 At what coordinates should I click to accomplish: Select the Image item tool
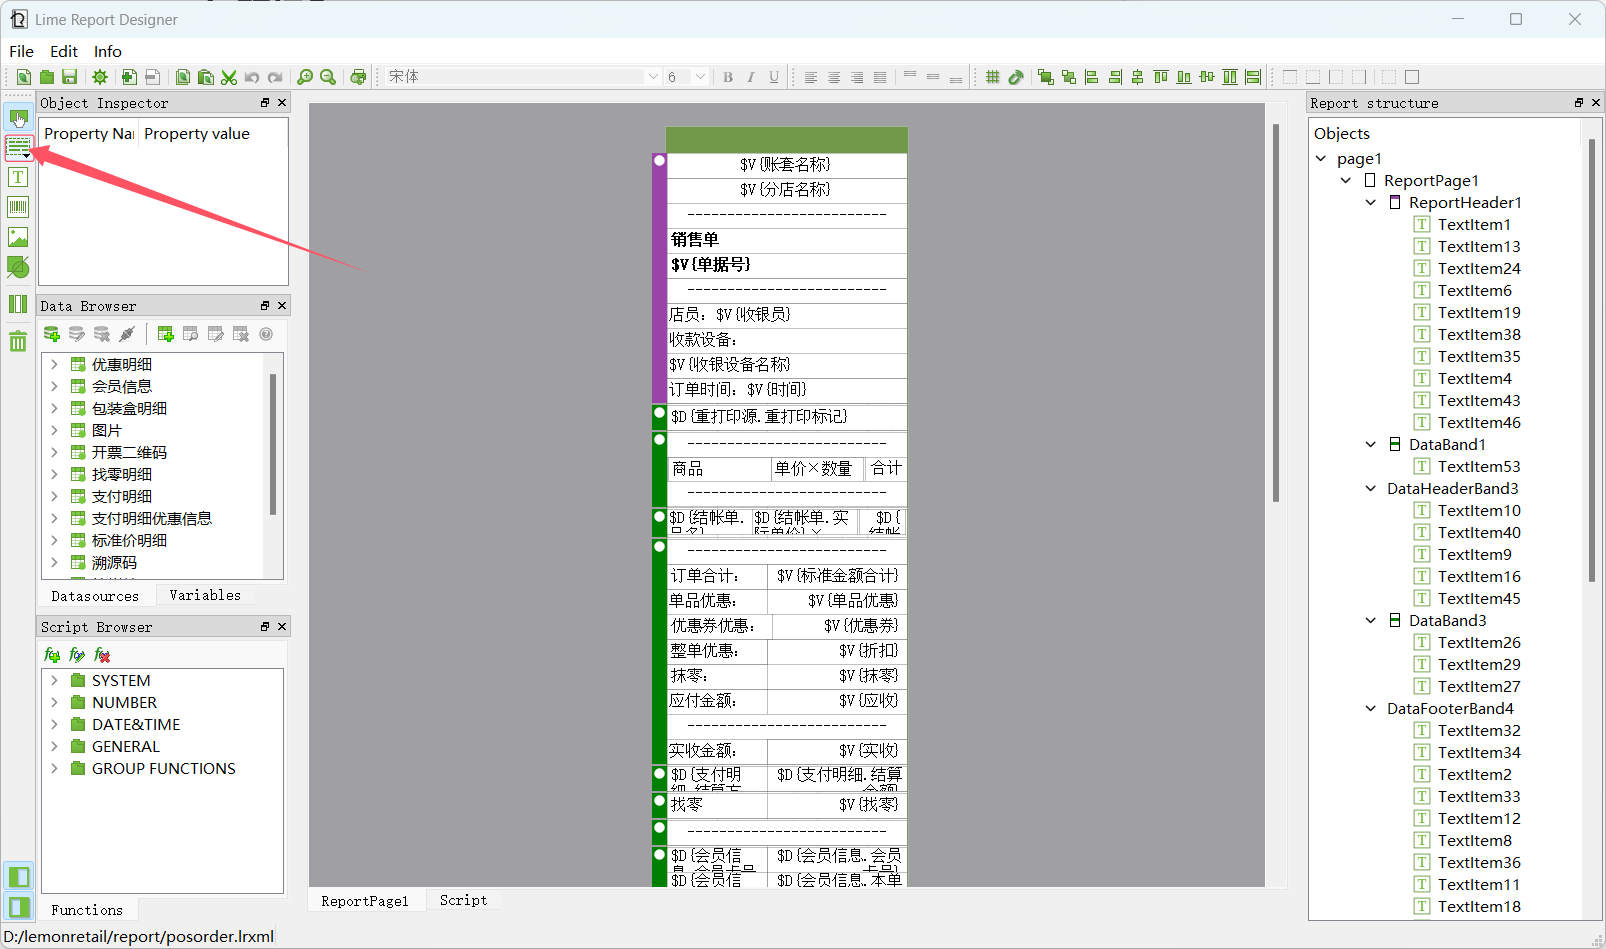(18, 237)
